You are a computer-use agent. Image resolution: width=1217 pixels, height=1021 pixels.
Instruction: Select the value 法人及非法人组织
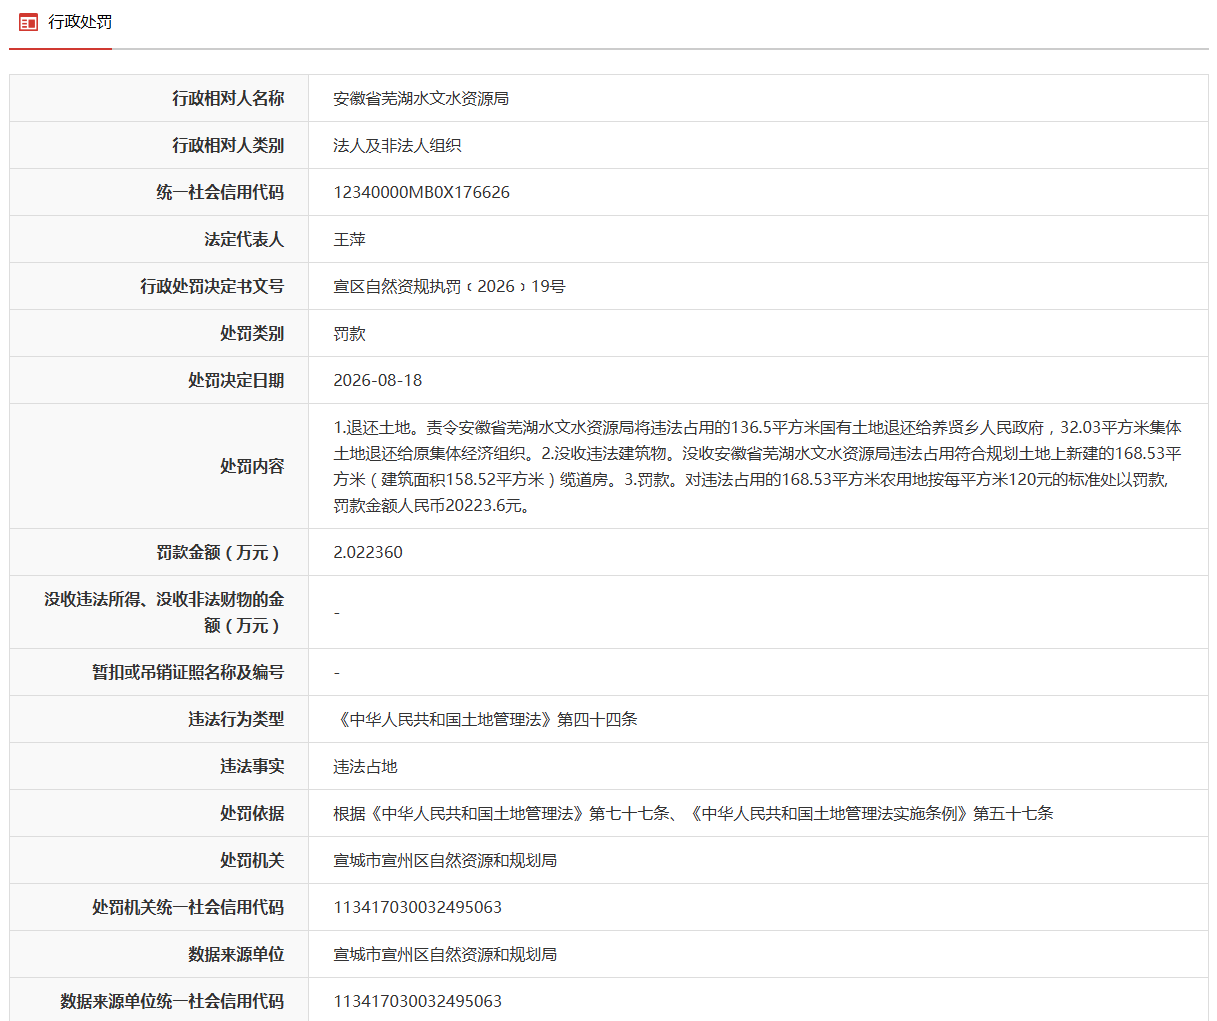pos(397,145)
